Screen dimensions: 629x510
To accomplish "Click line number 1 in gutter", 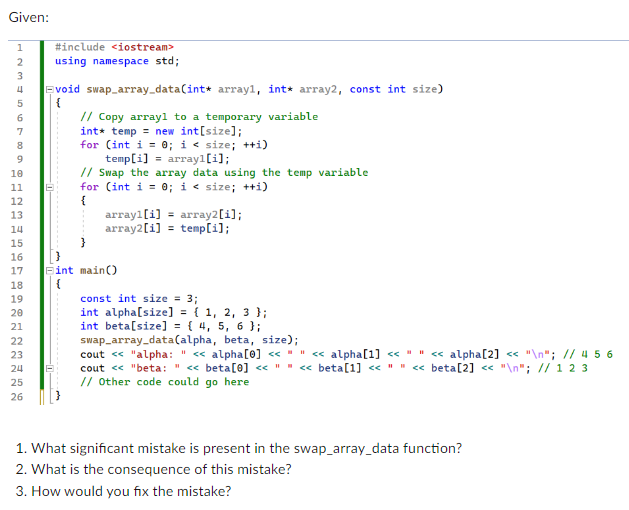I will (20, 48).
